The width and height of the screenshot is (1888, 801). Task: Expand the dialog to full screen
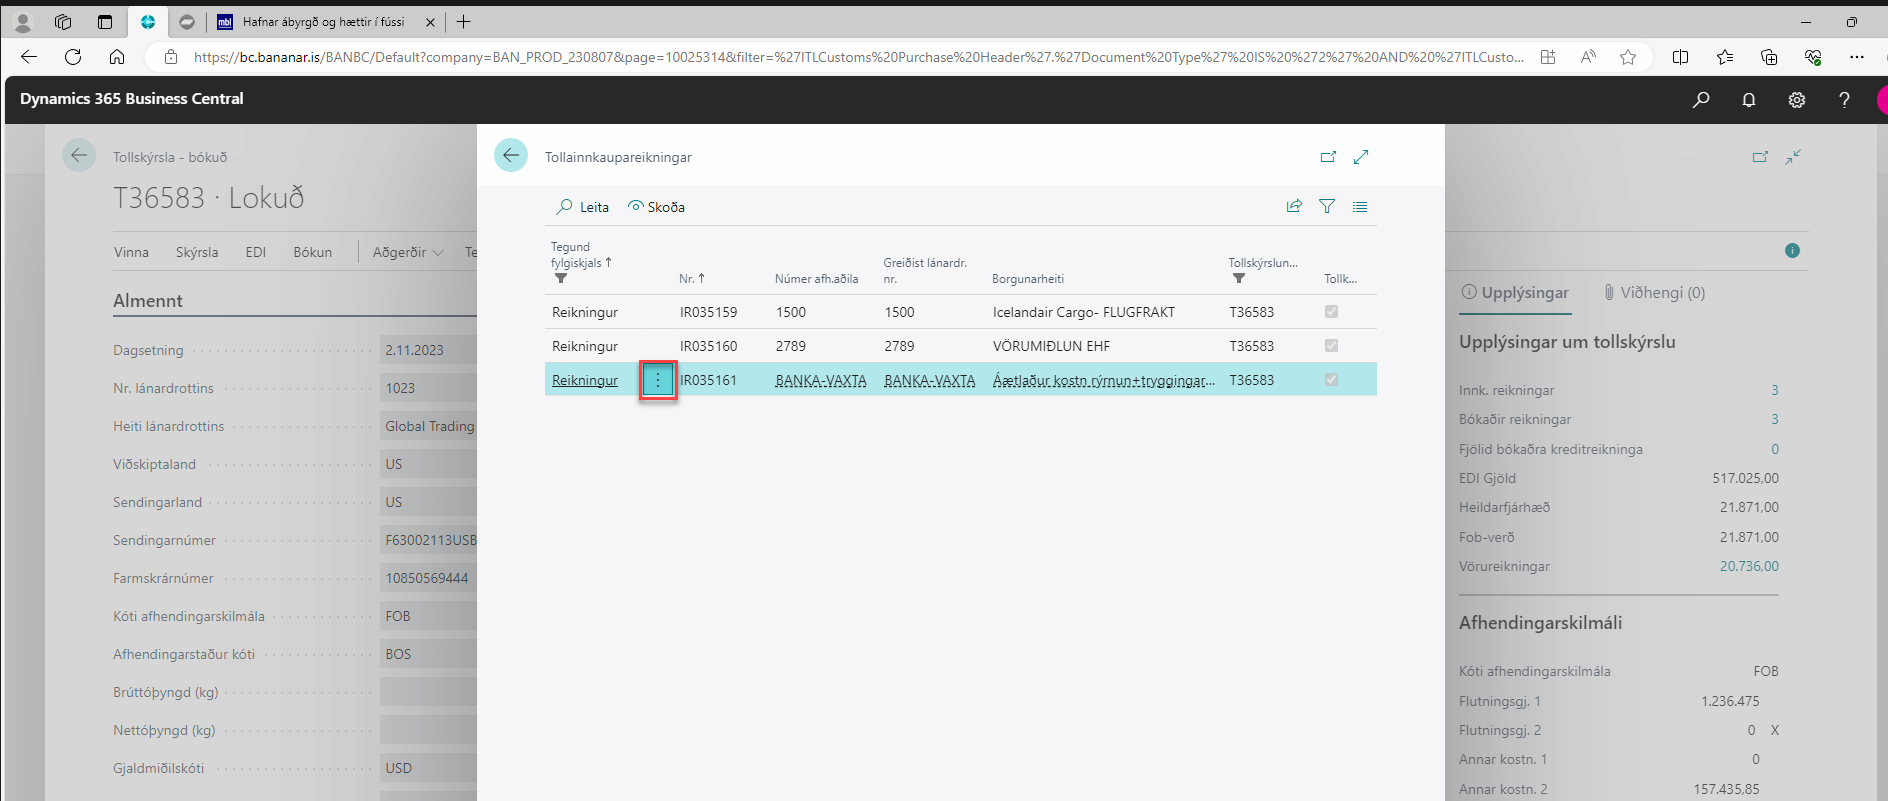(x=1361, y=157)
